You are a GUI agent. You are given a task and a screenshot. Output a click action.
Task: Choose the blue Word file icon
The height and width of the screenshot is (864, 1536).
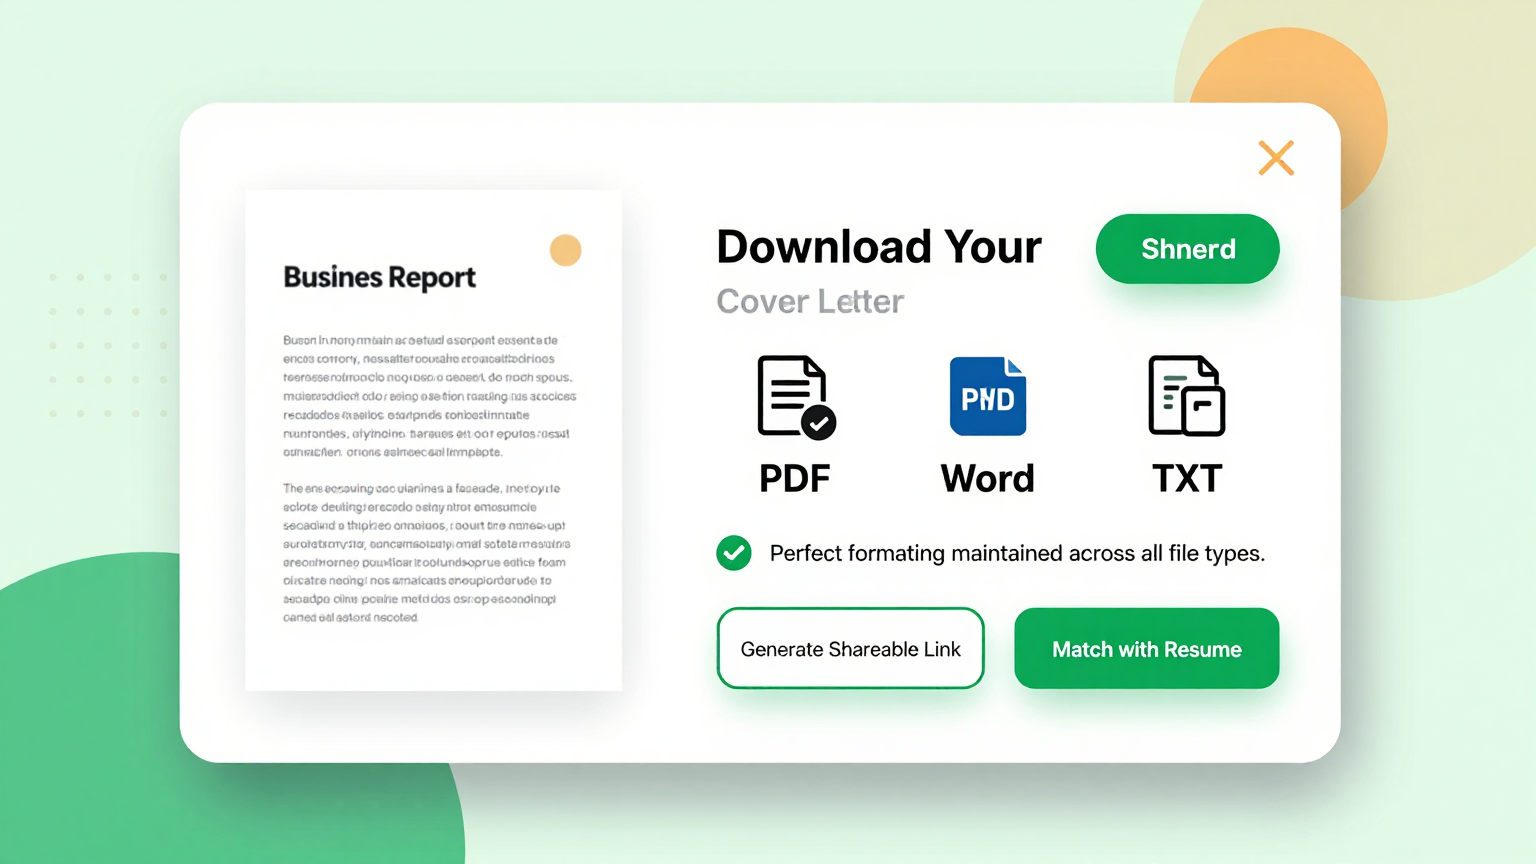tap(988, 396)
